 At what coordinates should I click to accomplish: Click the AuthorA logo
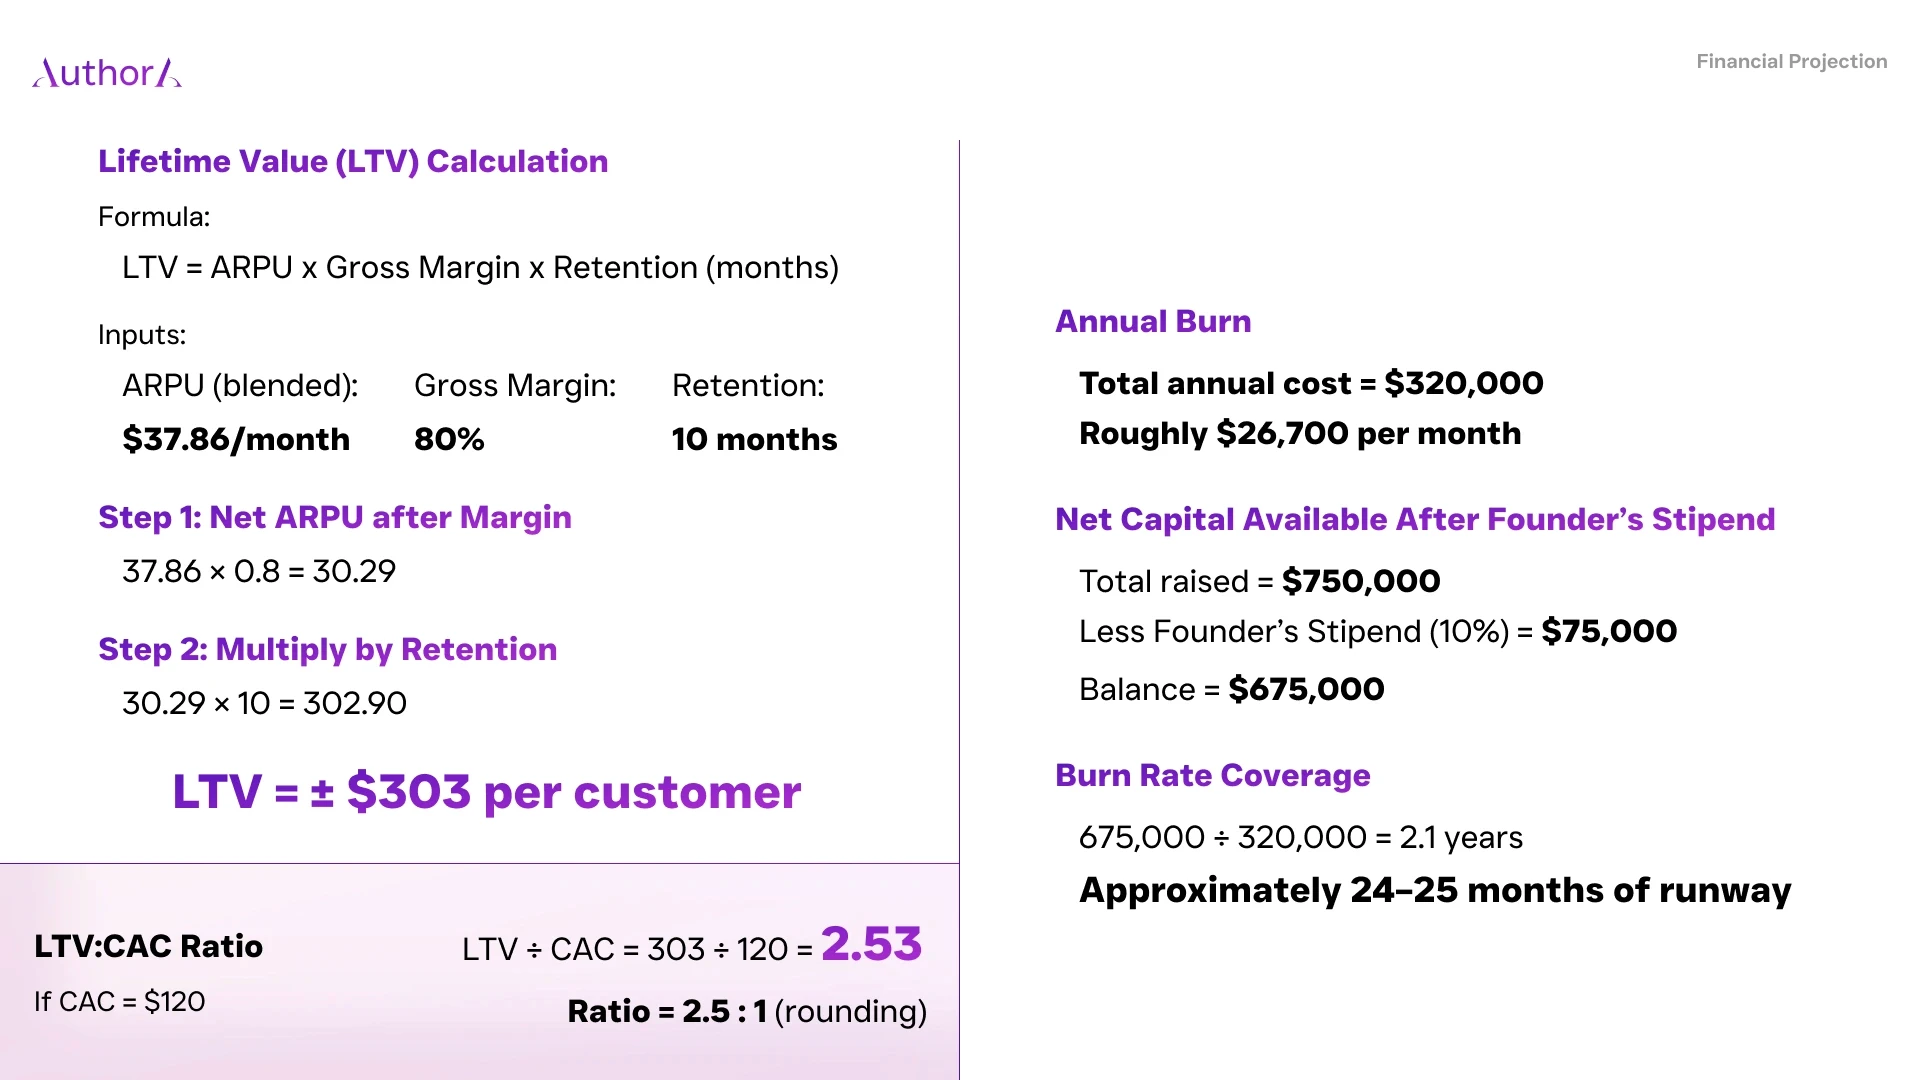pyautogui.click(x=107, y=72)
